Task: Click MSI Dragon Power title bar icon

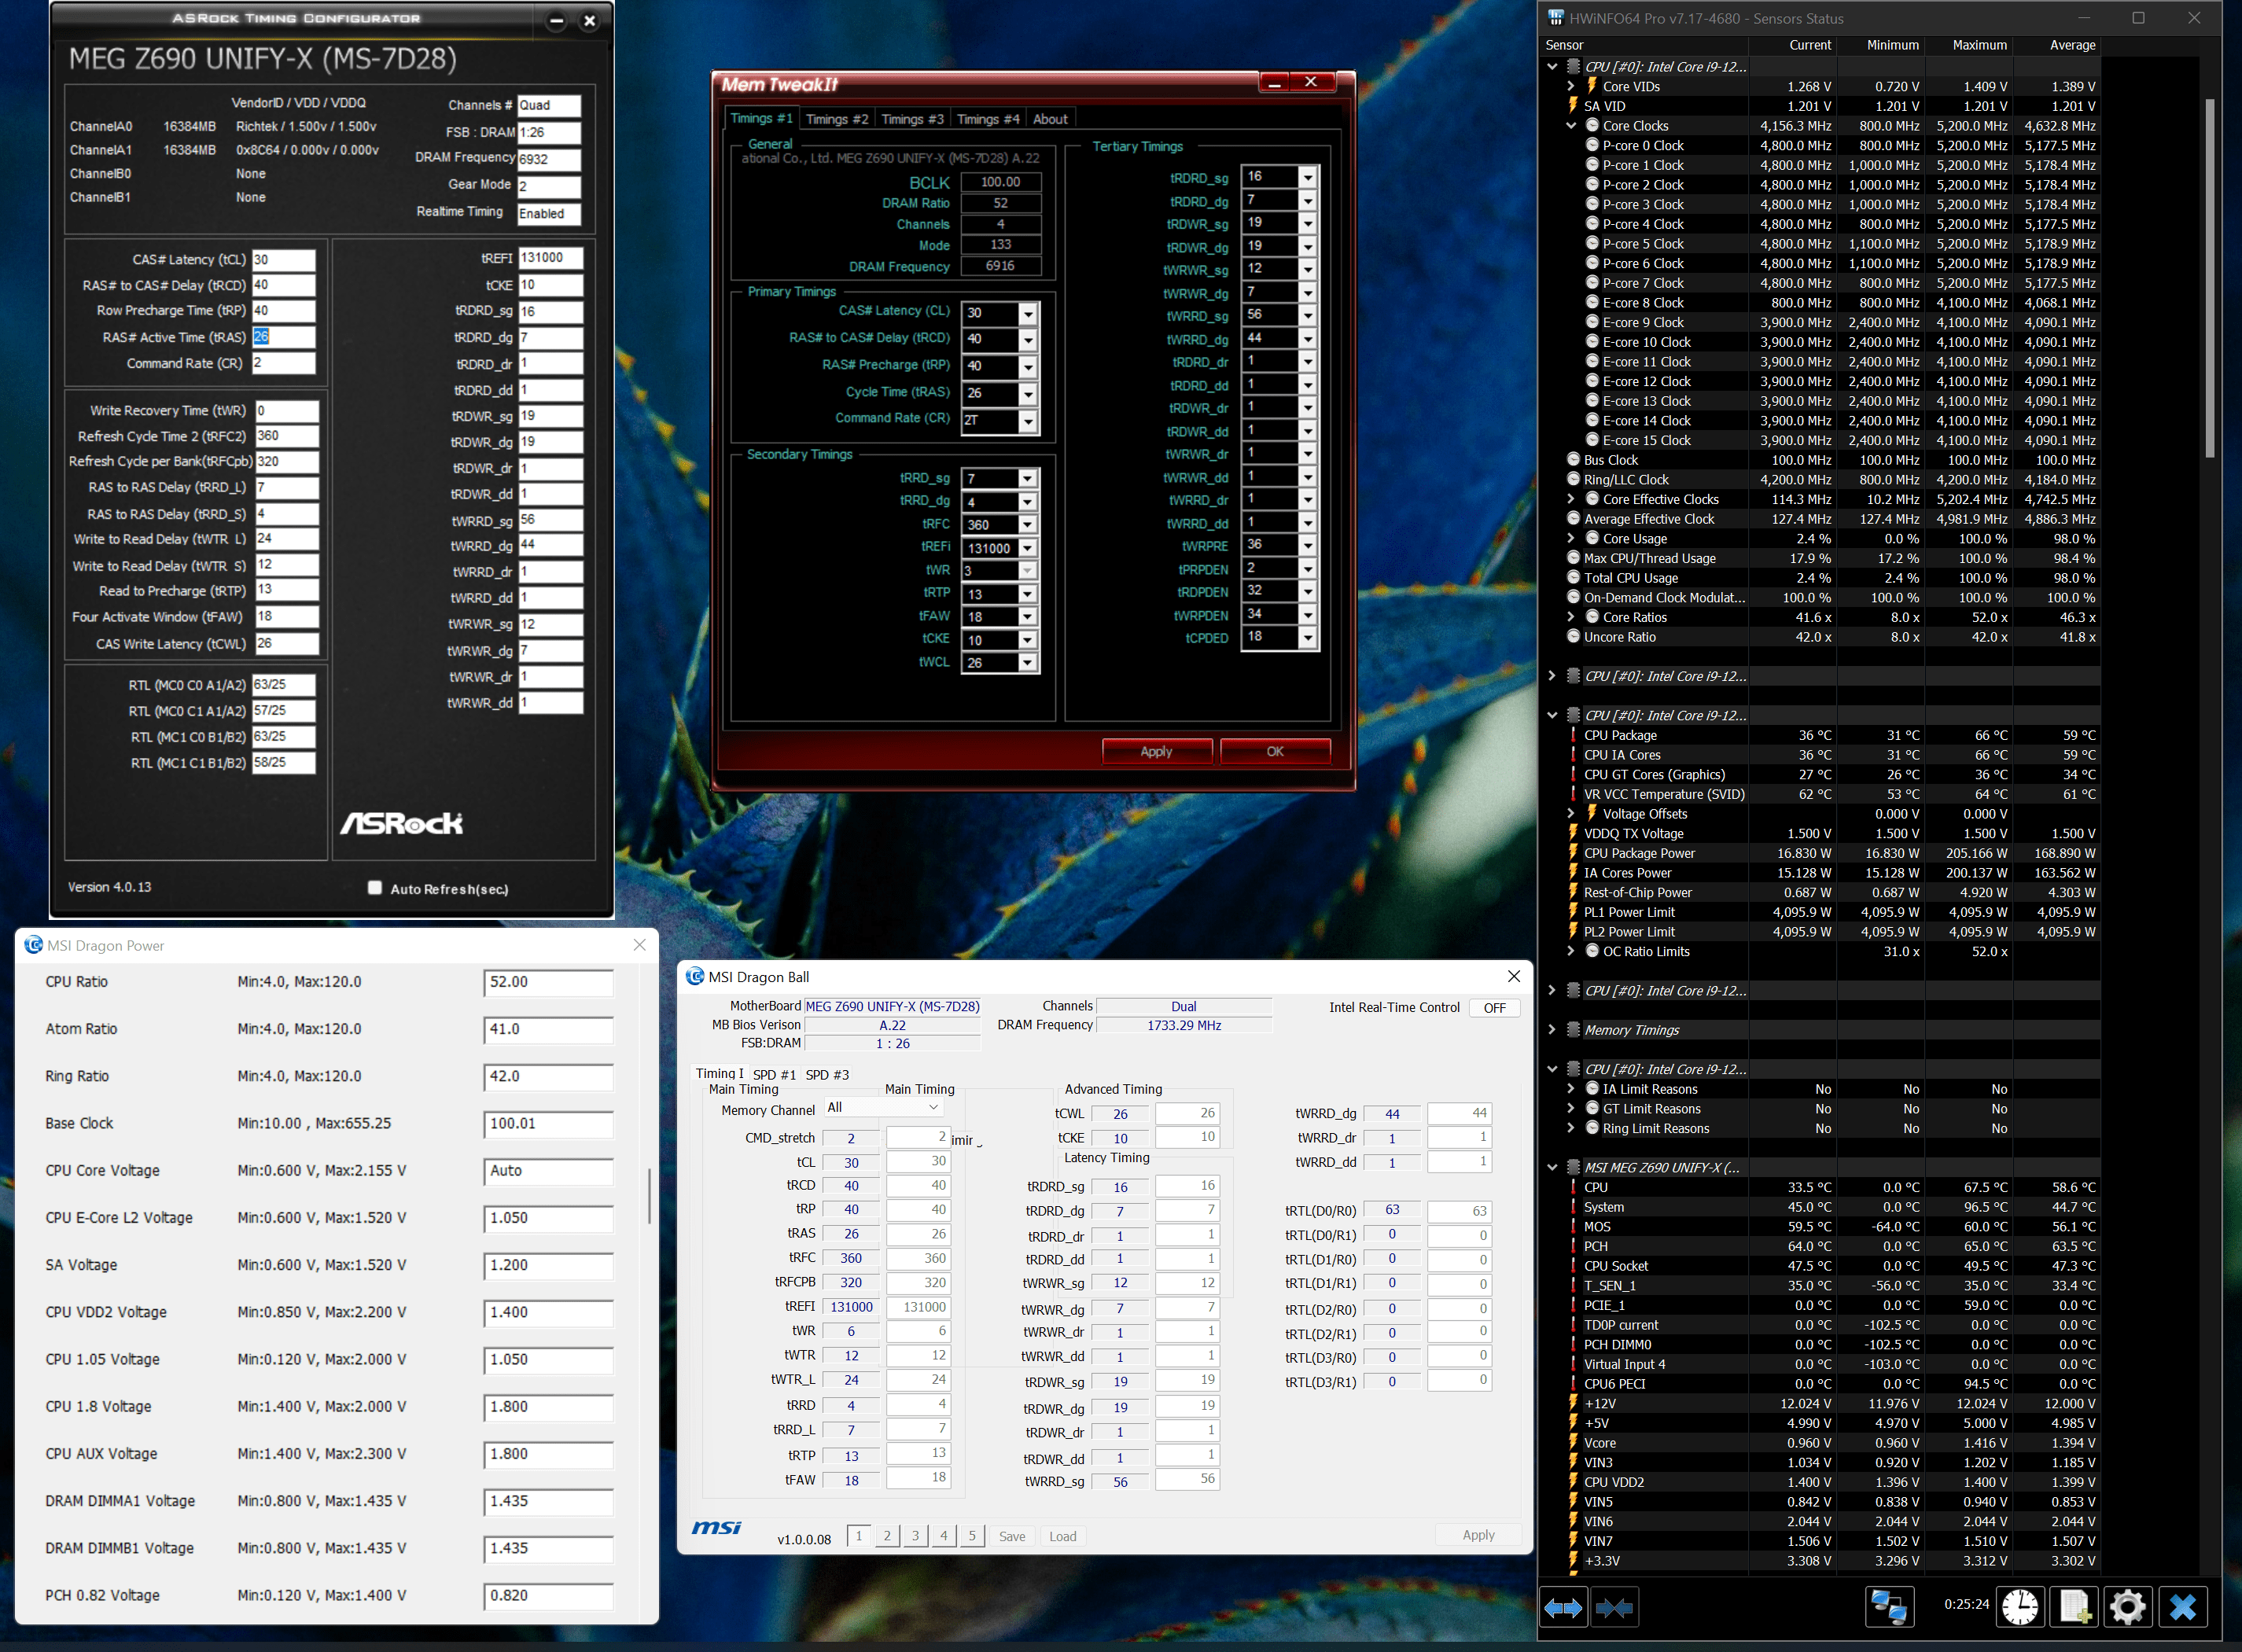Action: click(33, 945)
